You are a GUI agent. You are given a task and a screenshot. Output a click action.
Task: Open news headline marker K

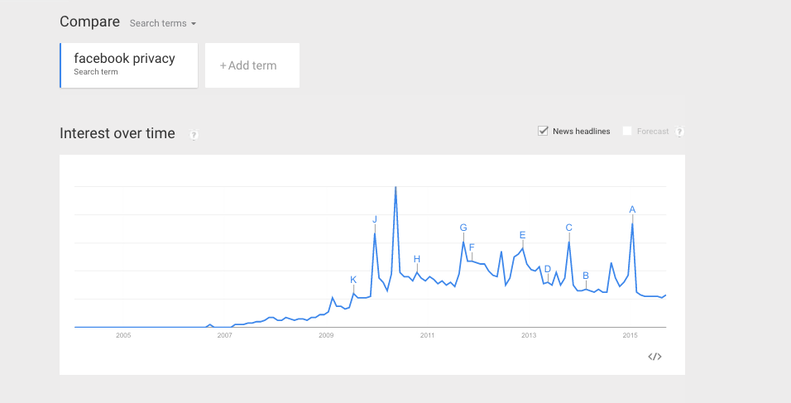(353, 280)
